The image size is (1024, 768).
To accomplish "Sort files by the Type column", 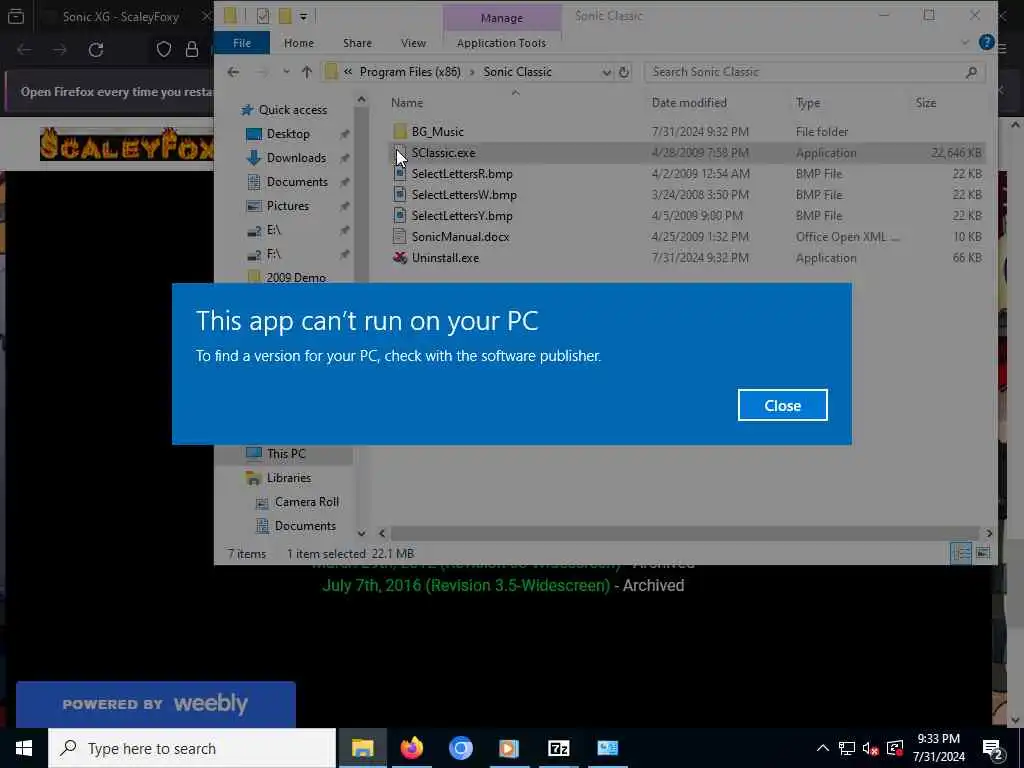I will tap(808, 103).
